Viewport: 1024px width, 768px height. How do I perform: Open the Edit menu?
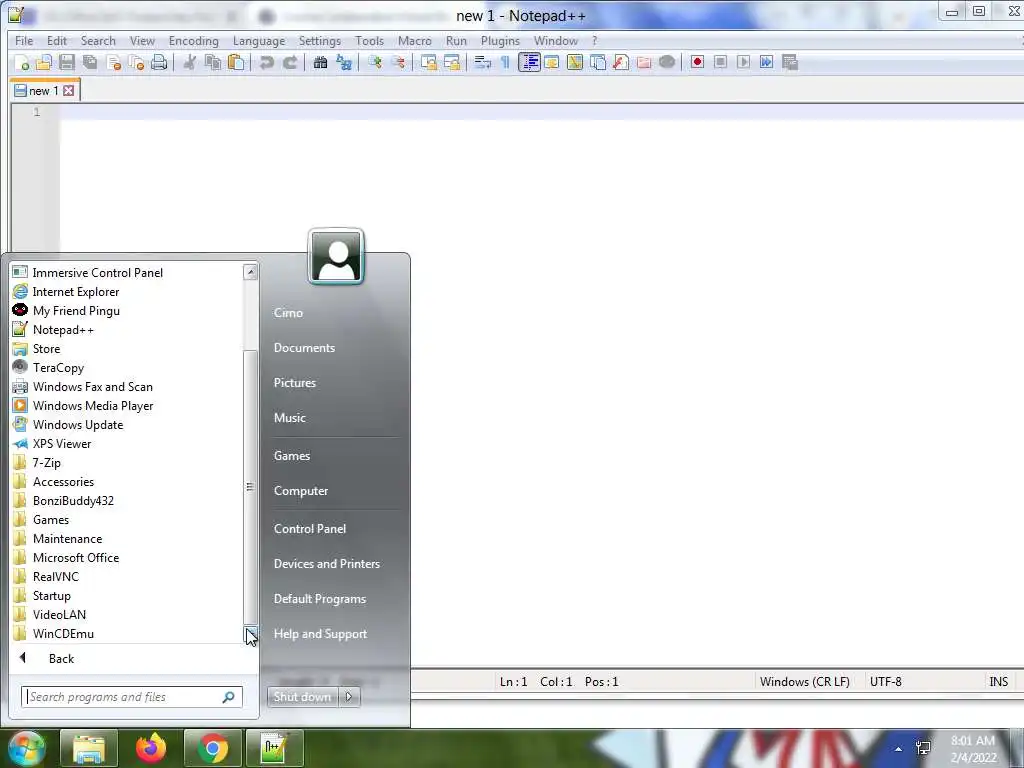[57, 40]
